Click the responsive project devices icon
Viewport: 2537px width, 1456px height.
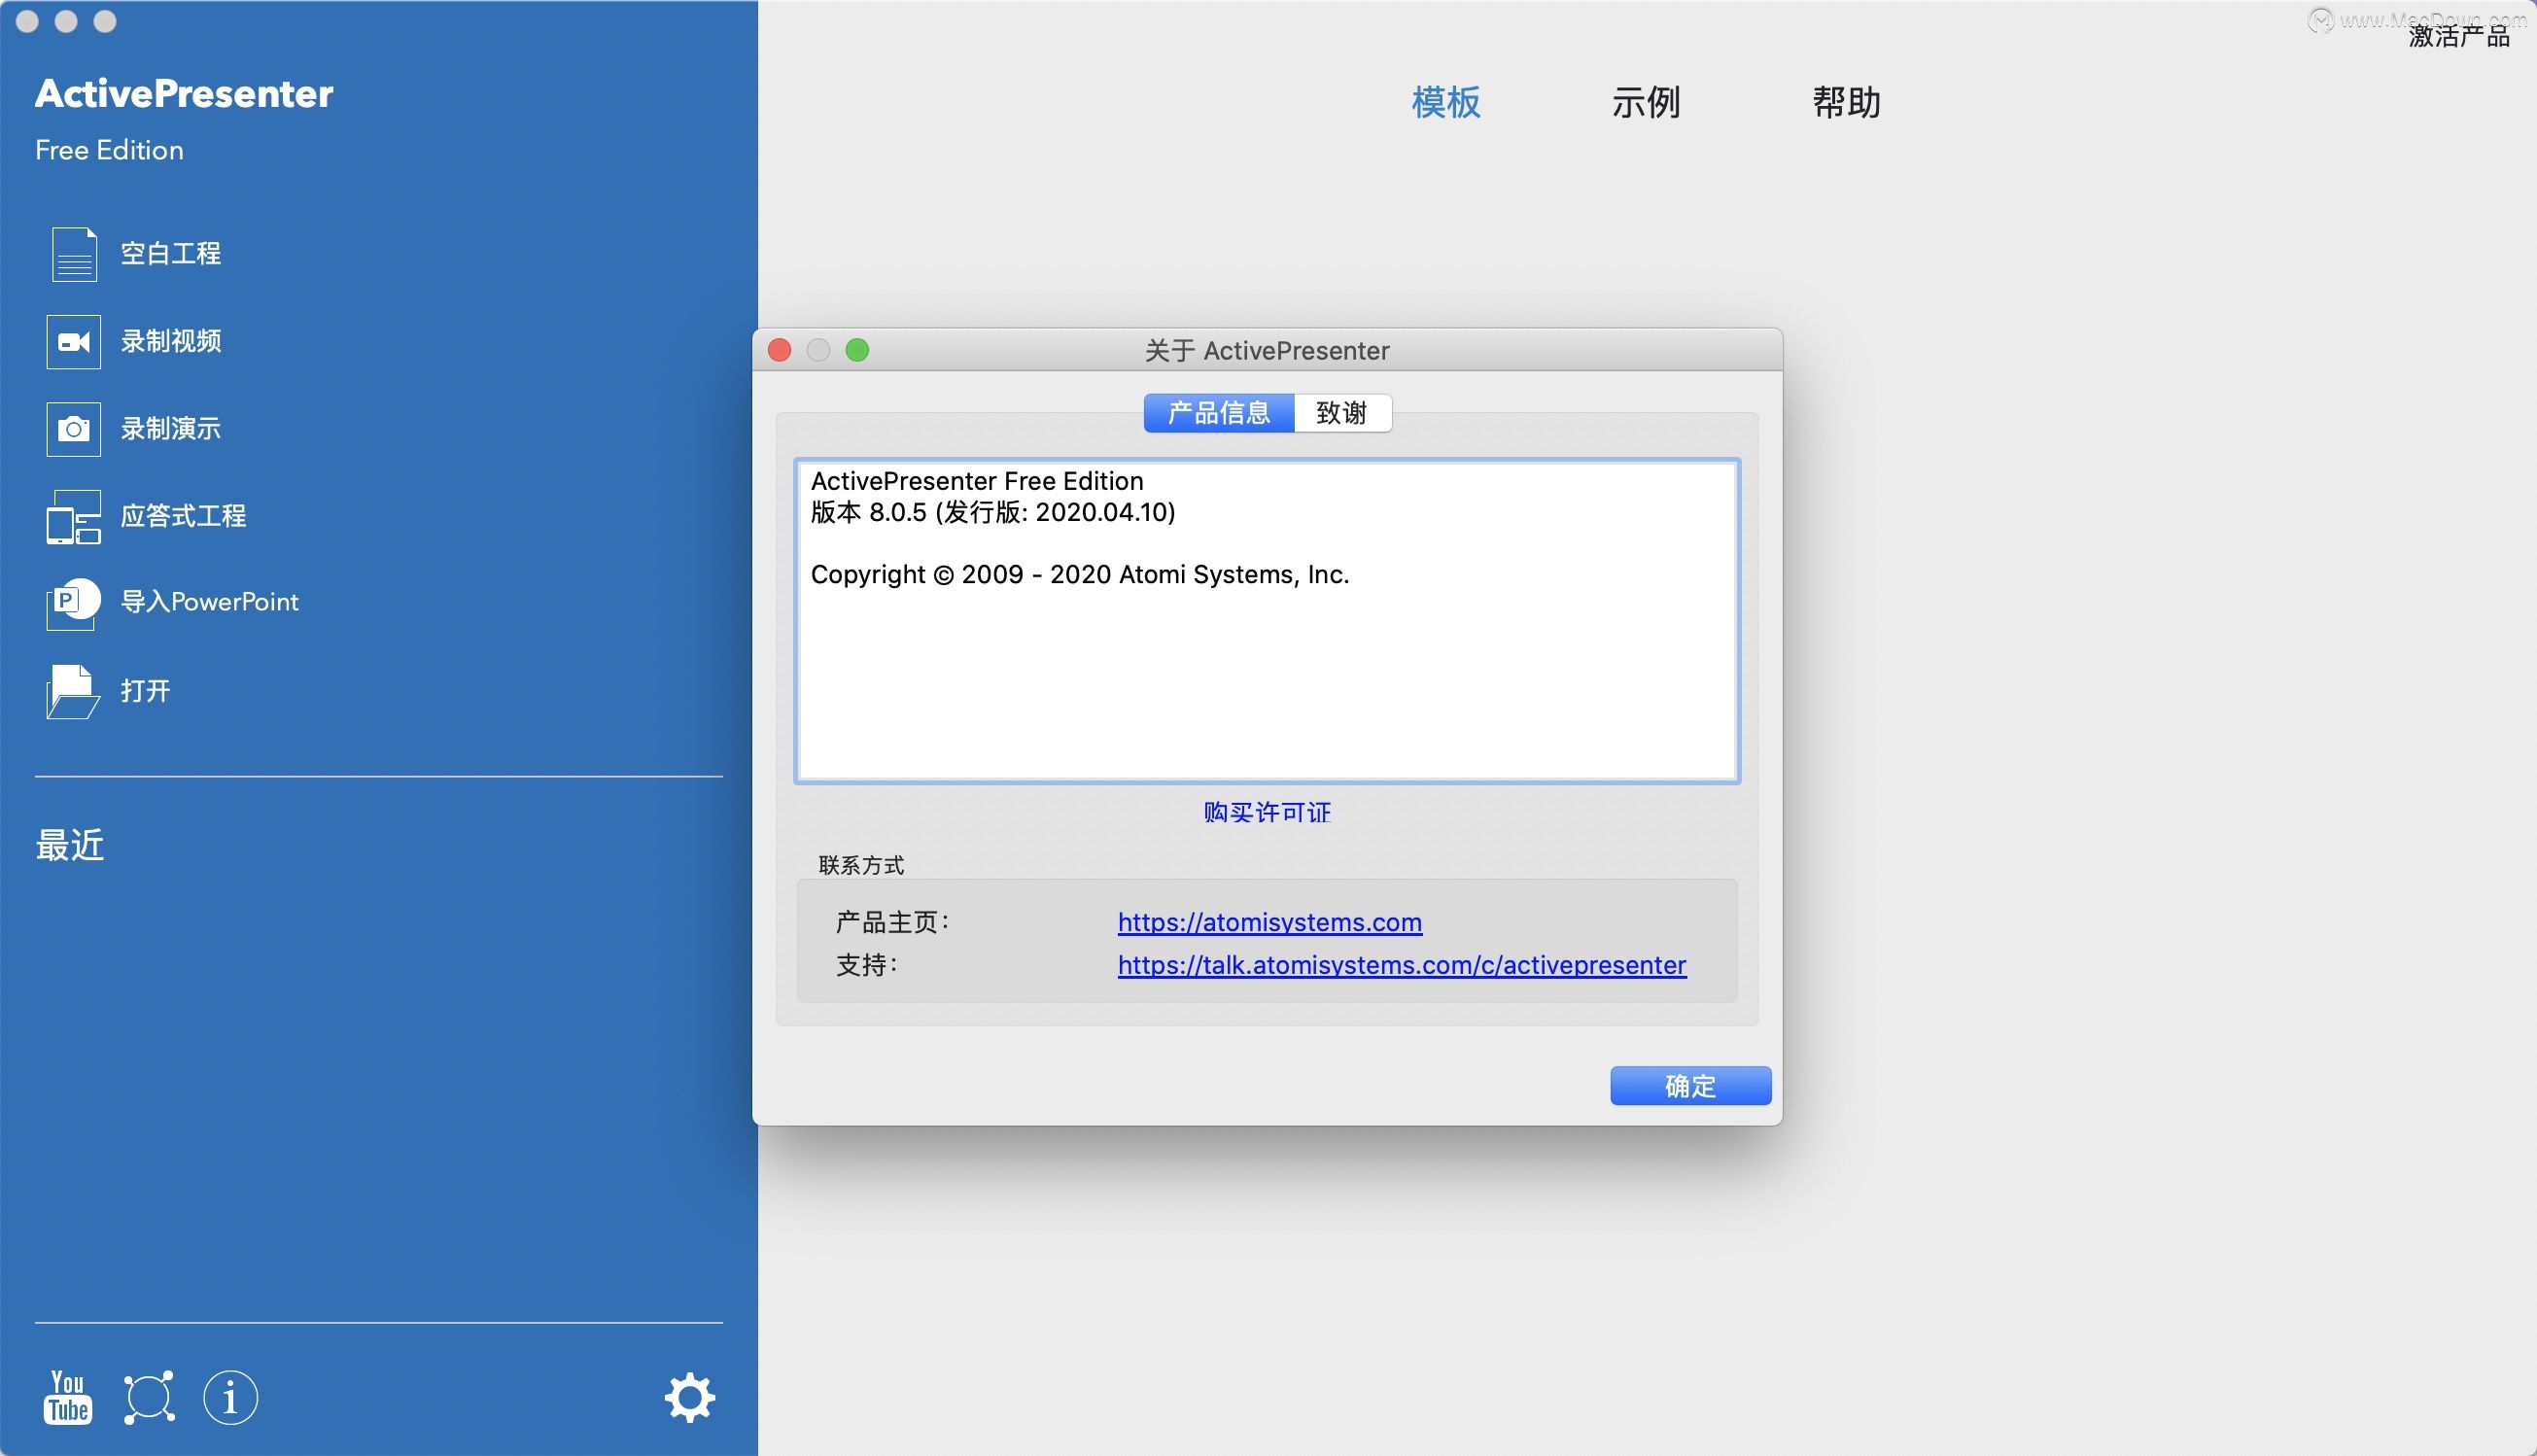(x=74, y=516)
